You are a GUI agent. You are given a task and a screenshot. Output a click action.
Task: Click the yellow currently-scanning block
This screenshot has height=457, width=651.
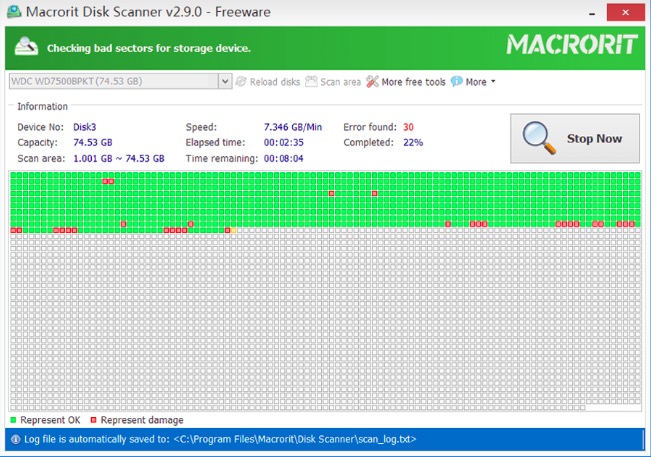[x=233, y=230]
